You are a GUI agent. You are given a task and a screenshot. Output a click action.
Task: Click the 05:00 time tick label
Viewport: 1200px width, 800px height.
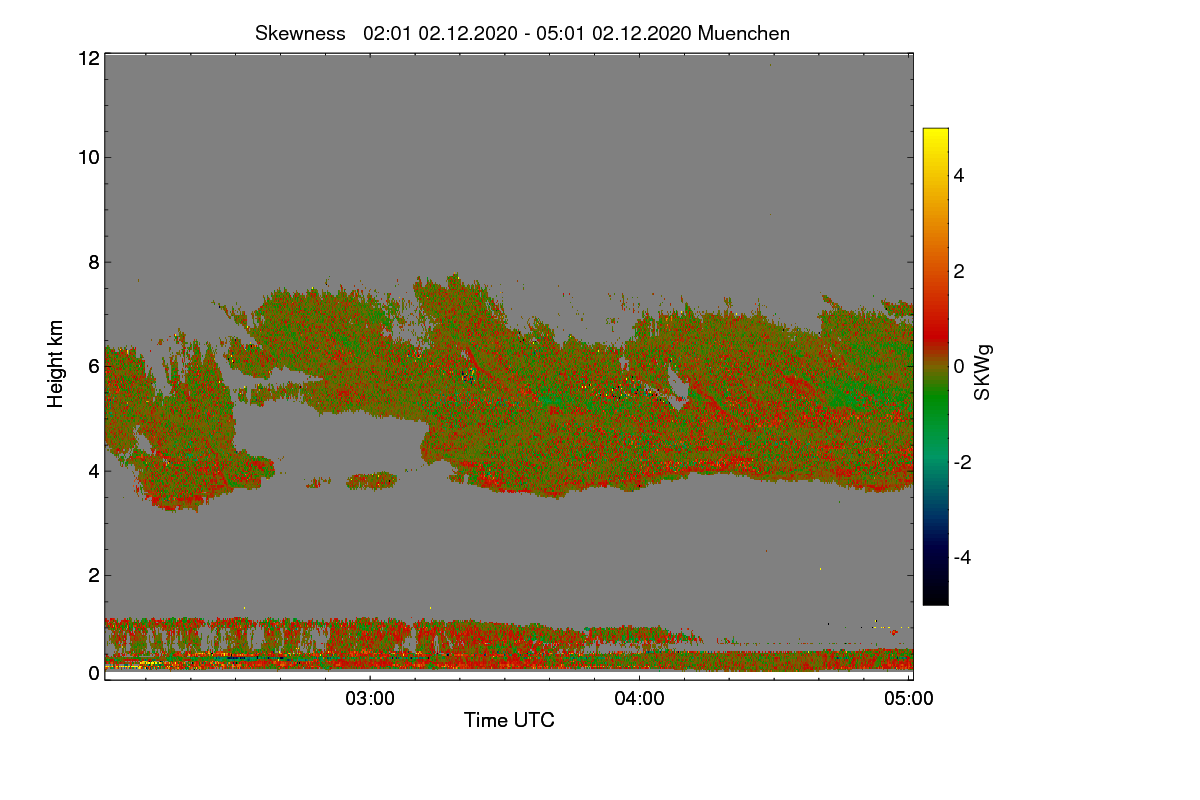click(909, 698)
